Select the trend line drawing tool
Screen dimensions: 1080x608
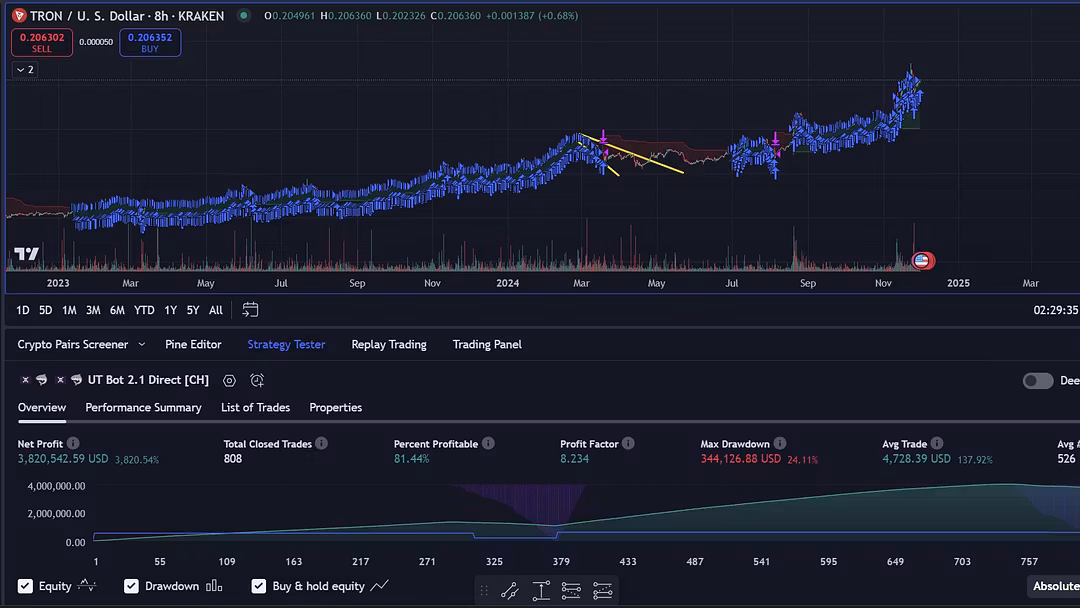[510, 590]
